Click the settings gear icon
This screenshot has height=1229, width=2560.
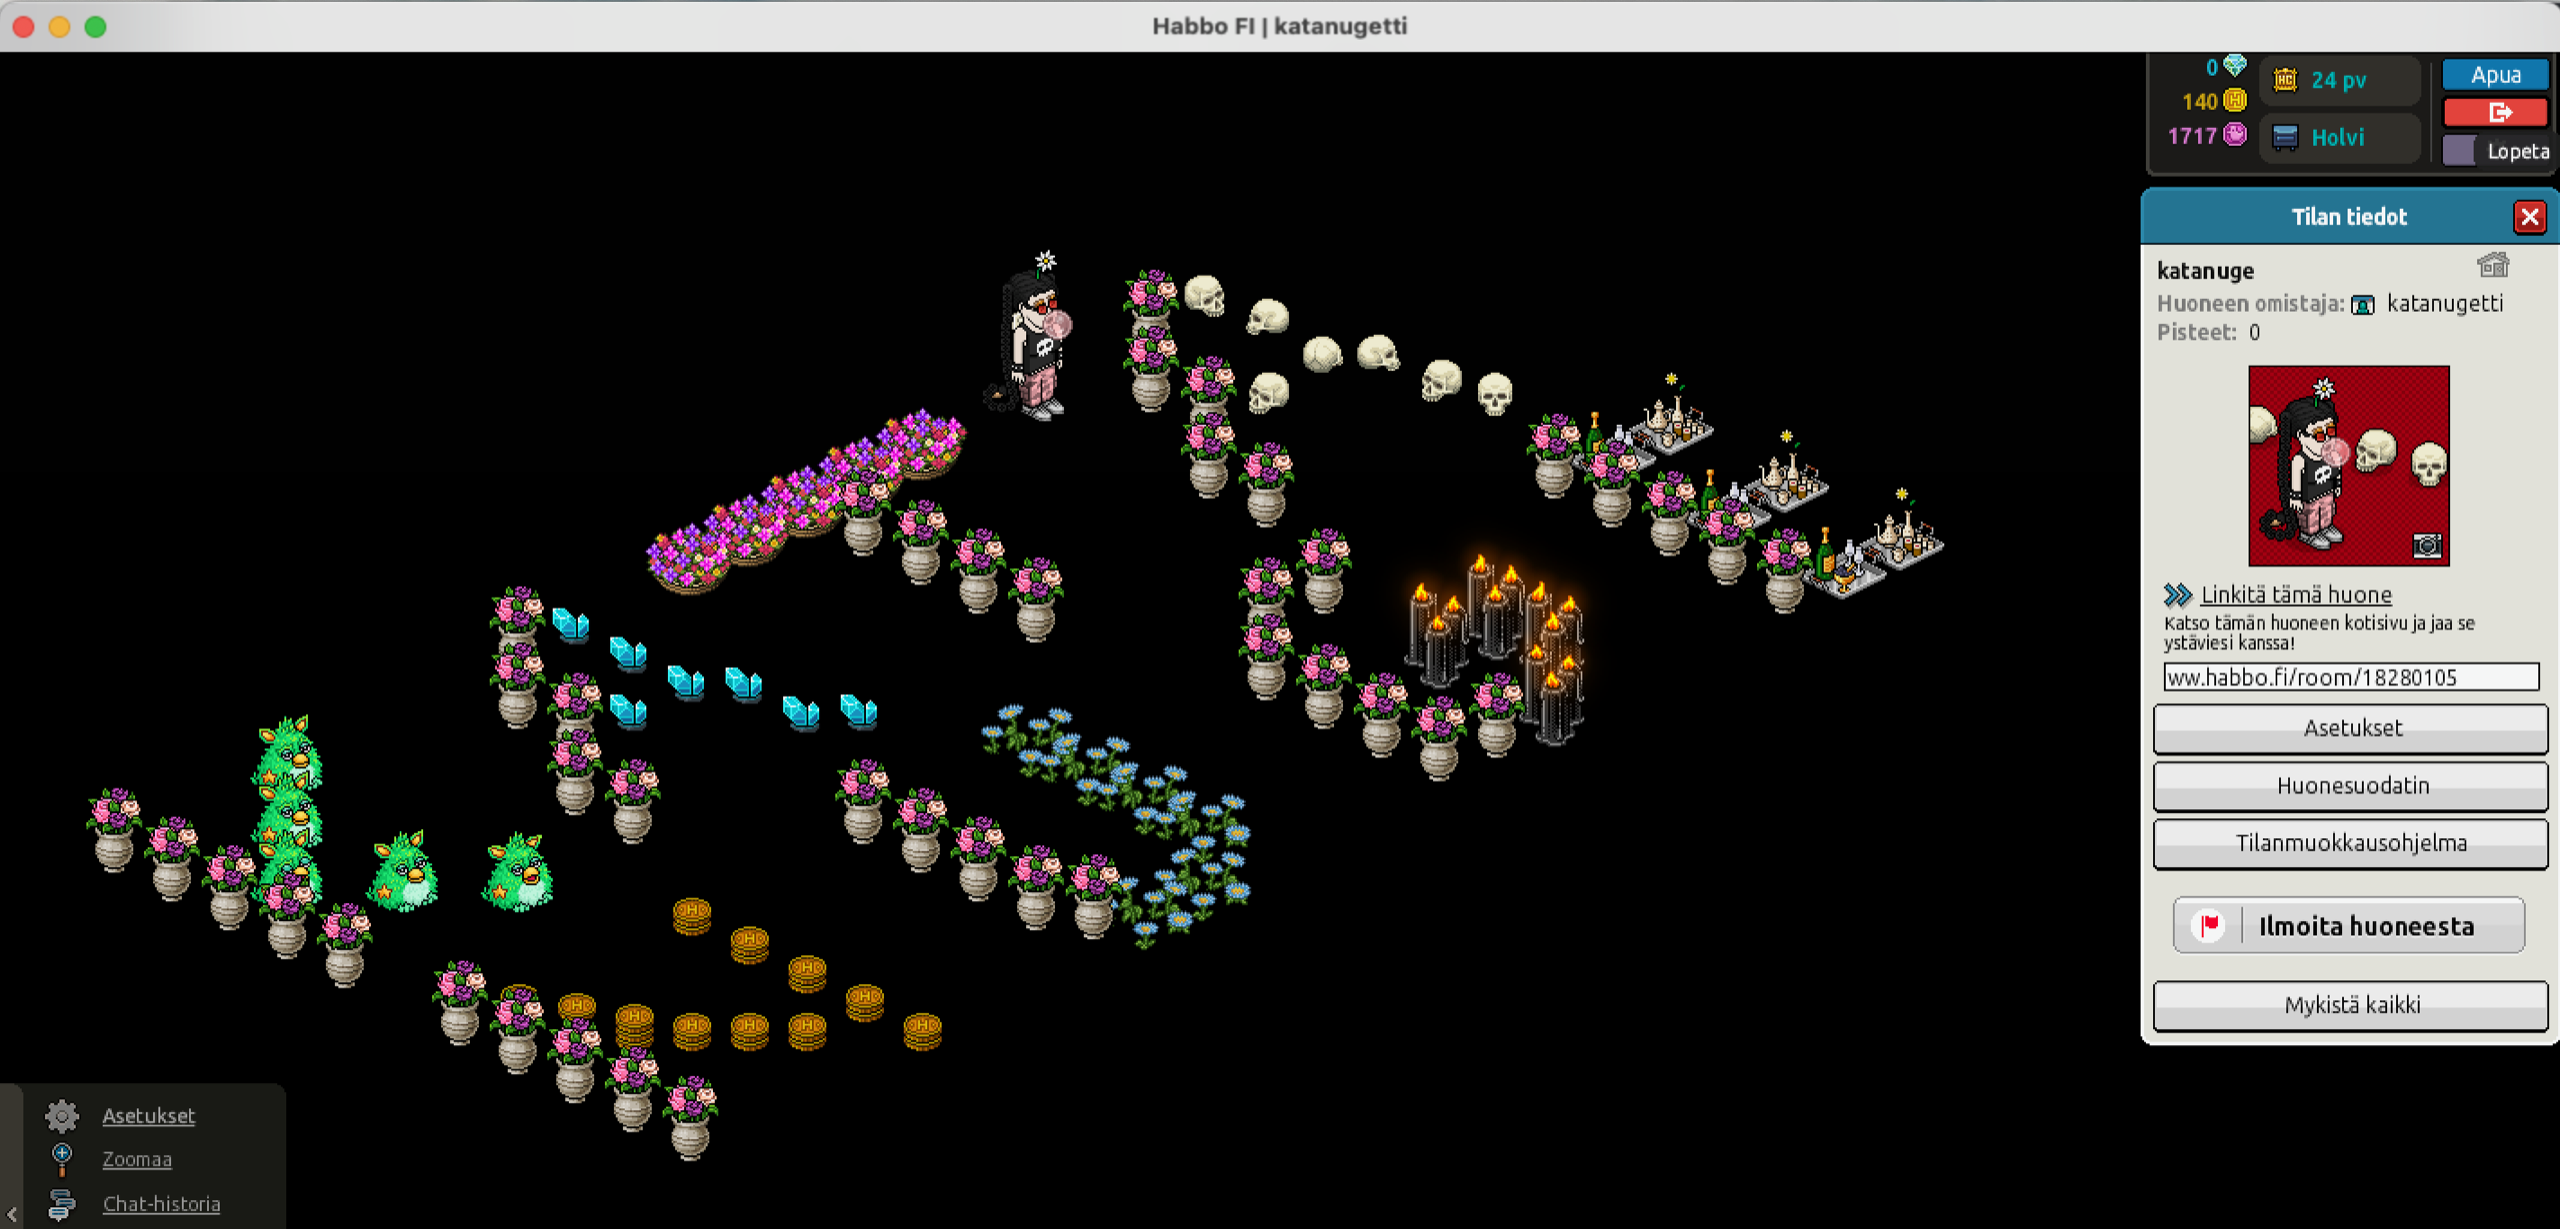pyautogui.click(x=62, y=1115)
